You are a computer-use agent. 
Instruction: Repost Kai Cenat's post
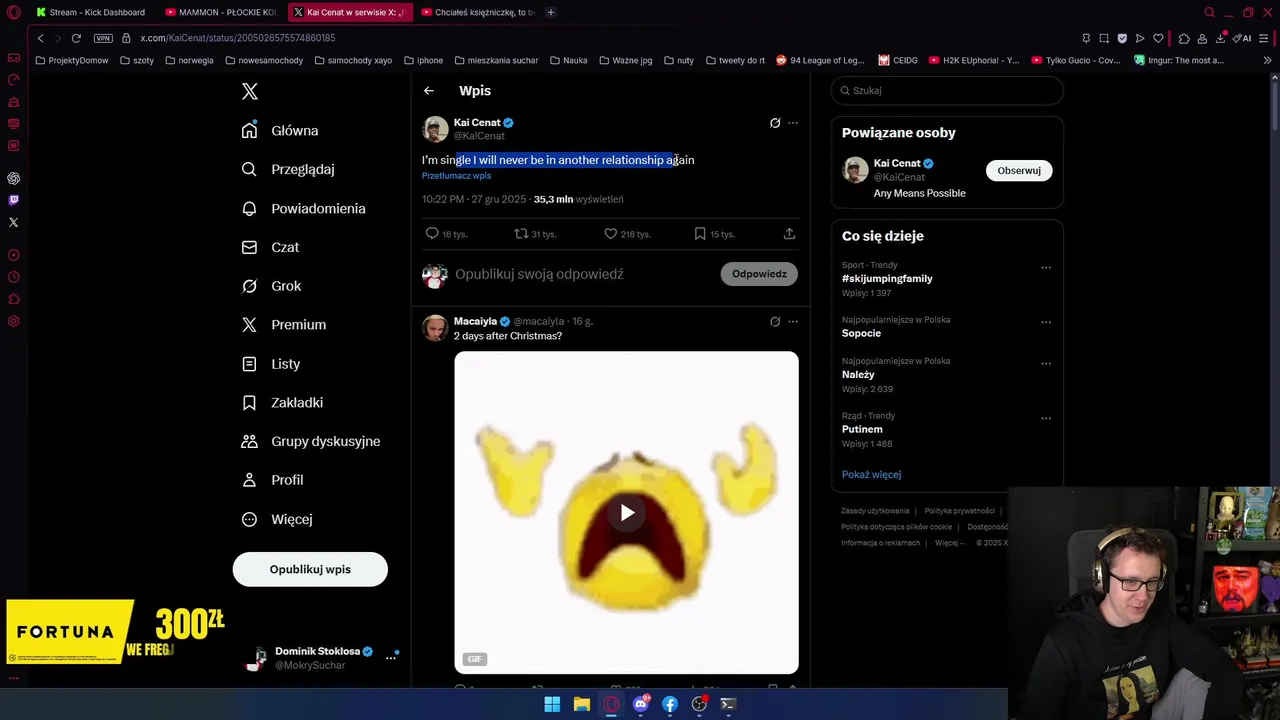coord(521,234)
